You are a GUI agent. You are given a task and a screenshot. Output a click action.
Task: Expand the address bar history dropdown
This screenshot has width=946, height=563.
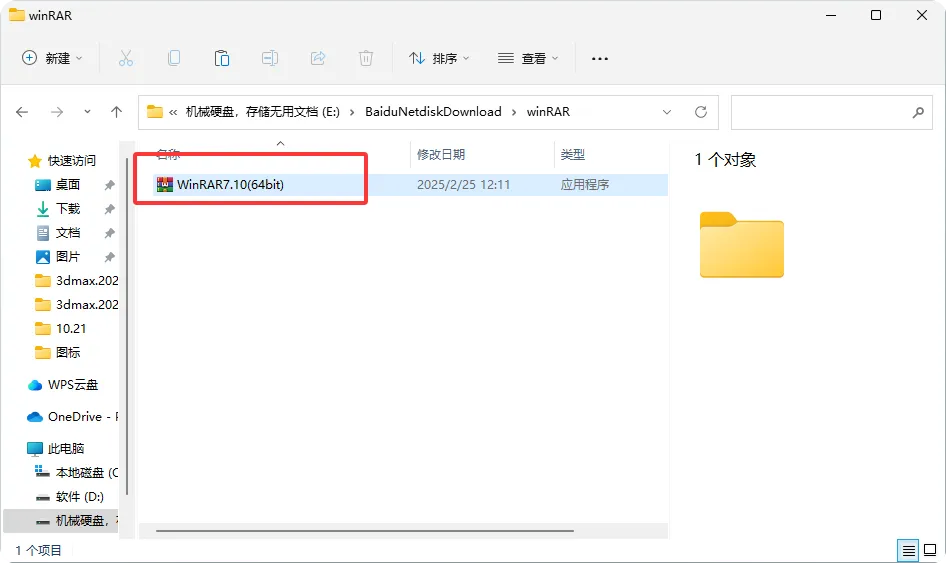667,112
